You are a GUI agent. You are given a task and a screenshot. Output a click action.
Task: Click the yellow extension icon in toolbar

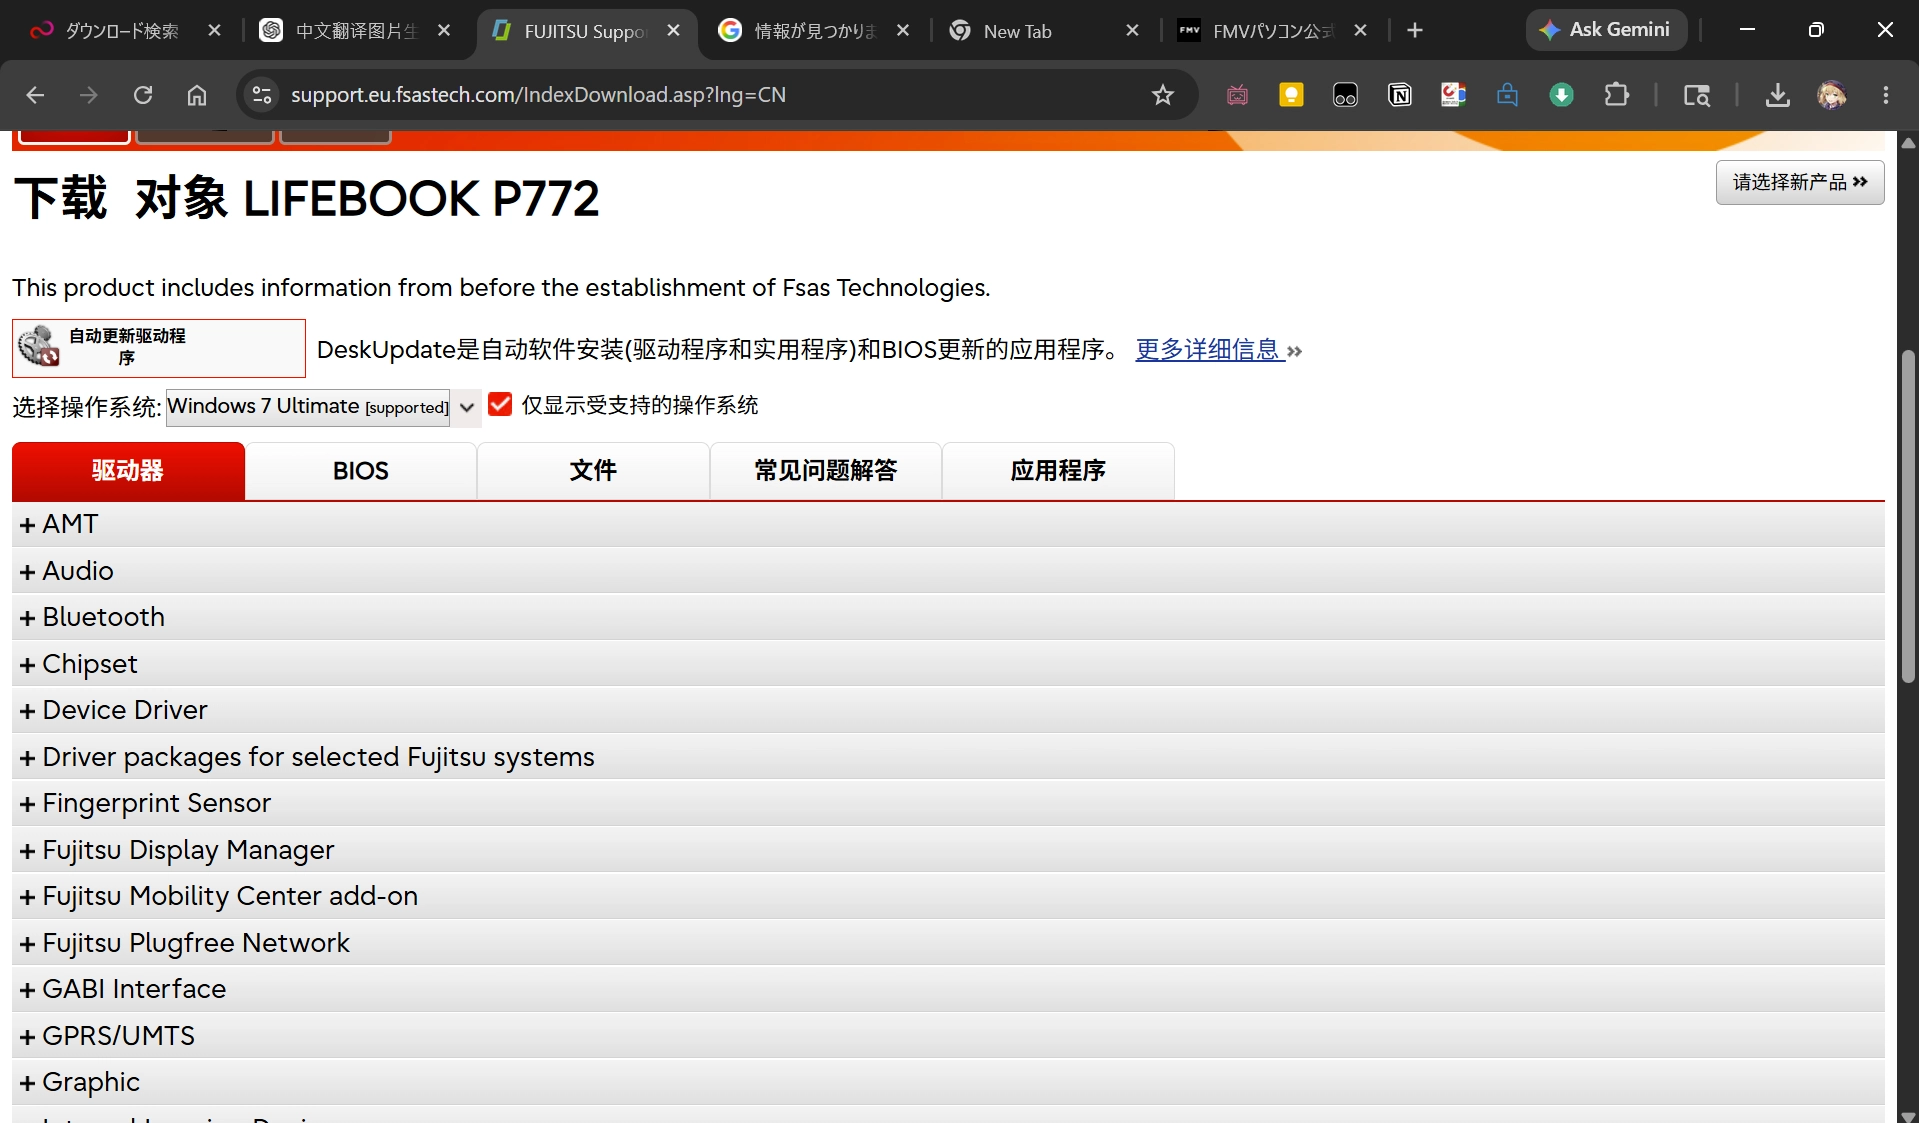[x=1291, y=95]
